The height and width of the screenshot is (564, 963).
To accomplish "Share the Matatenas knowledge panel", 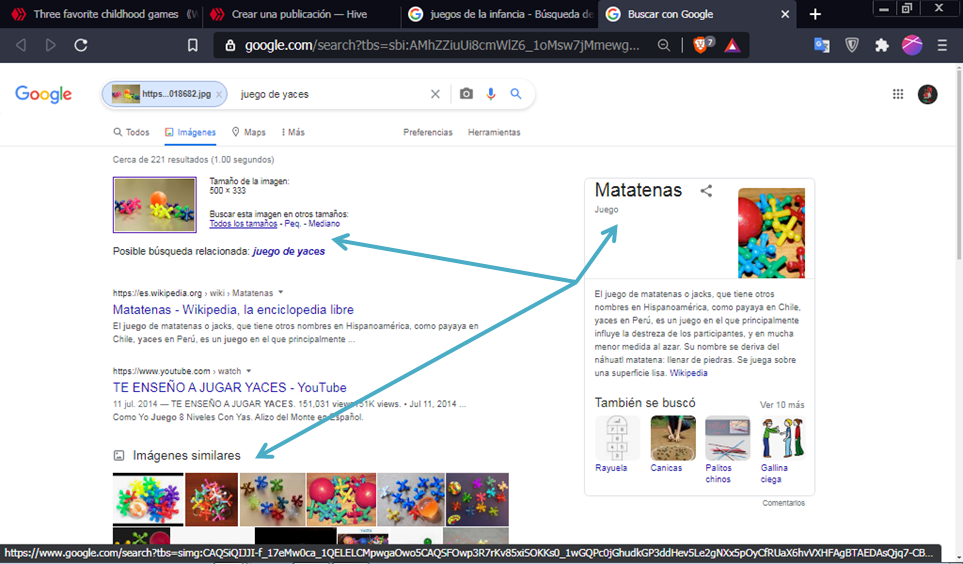I will [x=706, y=190].
